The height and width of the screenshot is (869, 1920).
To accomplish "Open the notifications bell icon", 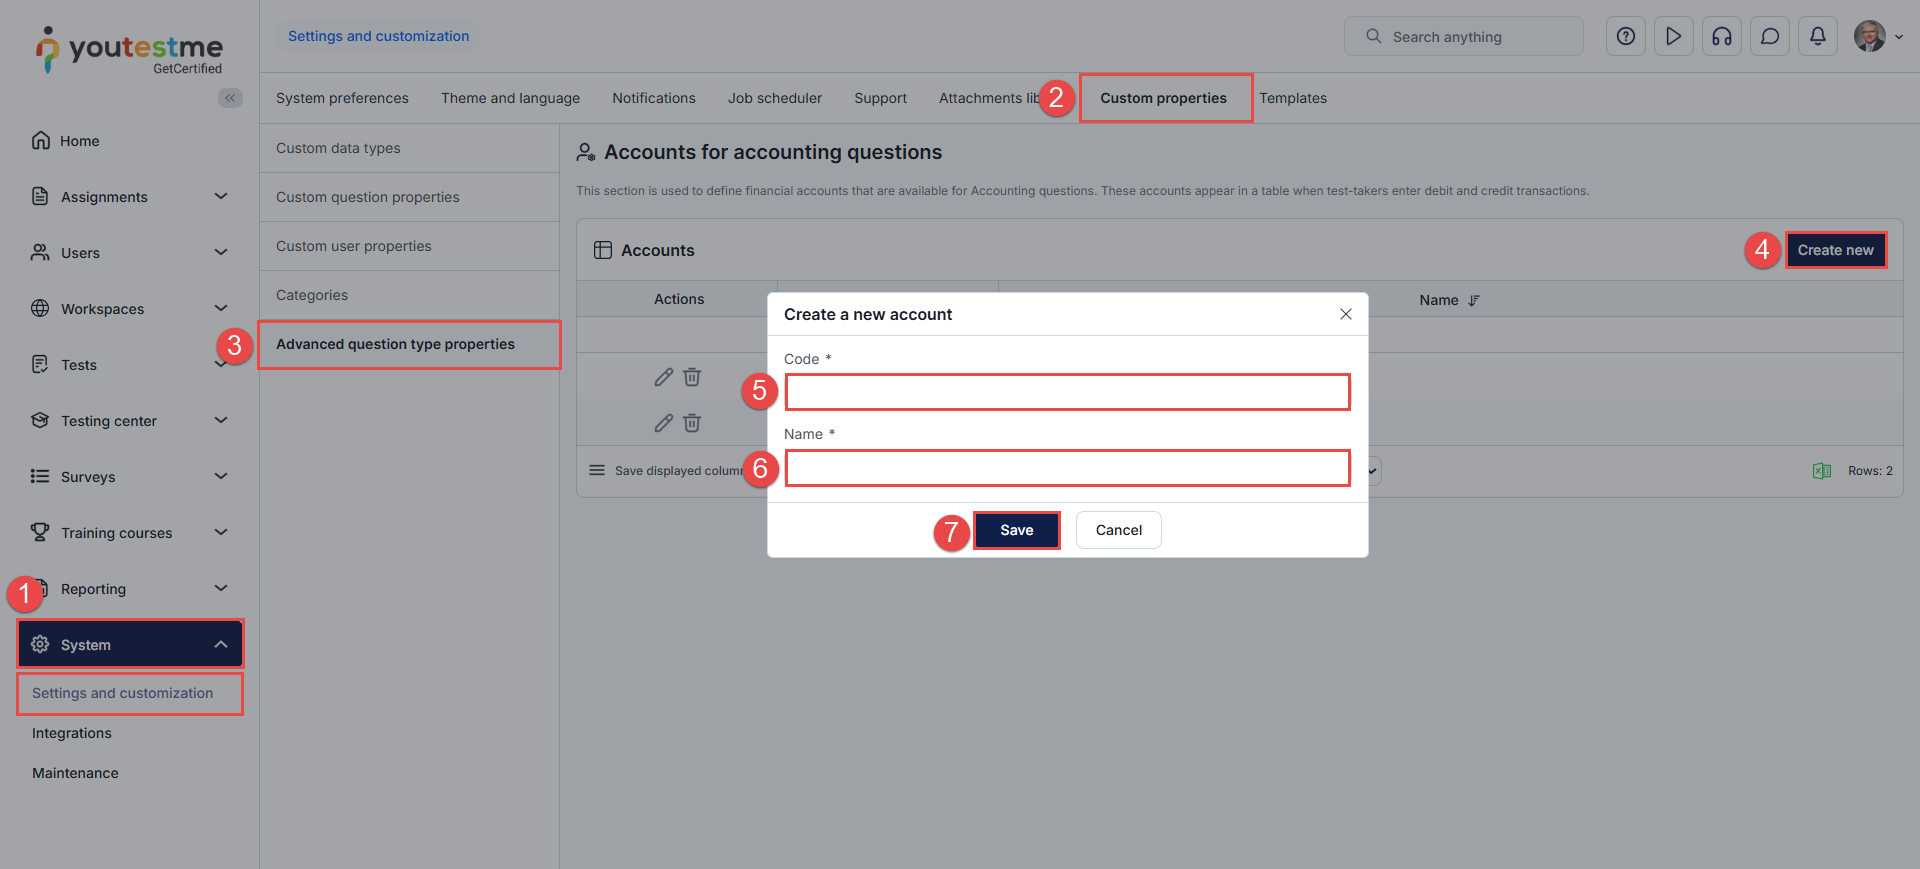I will [1817, 37].
